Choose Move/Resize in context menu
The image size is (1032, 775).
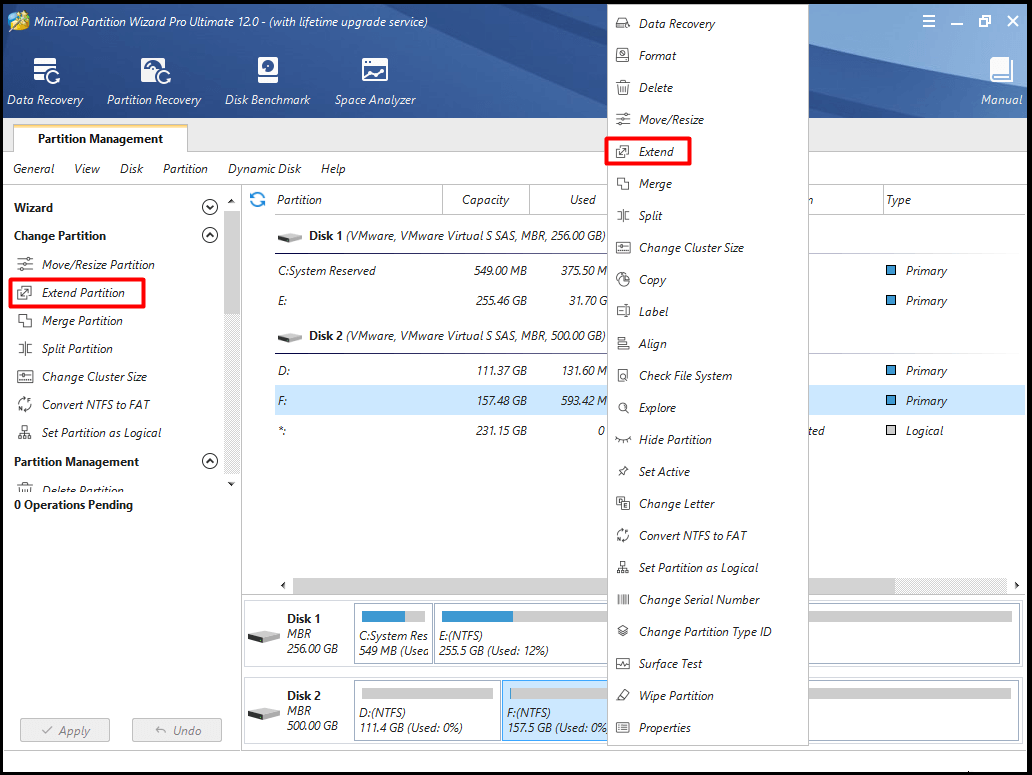click(x=708, y=120)
